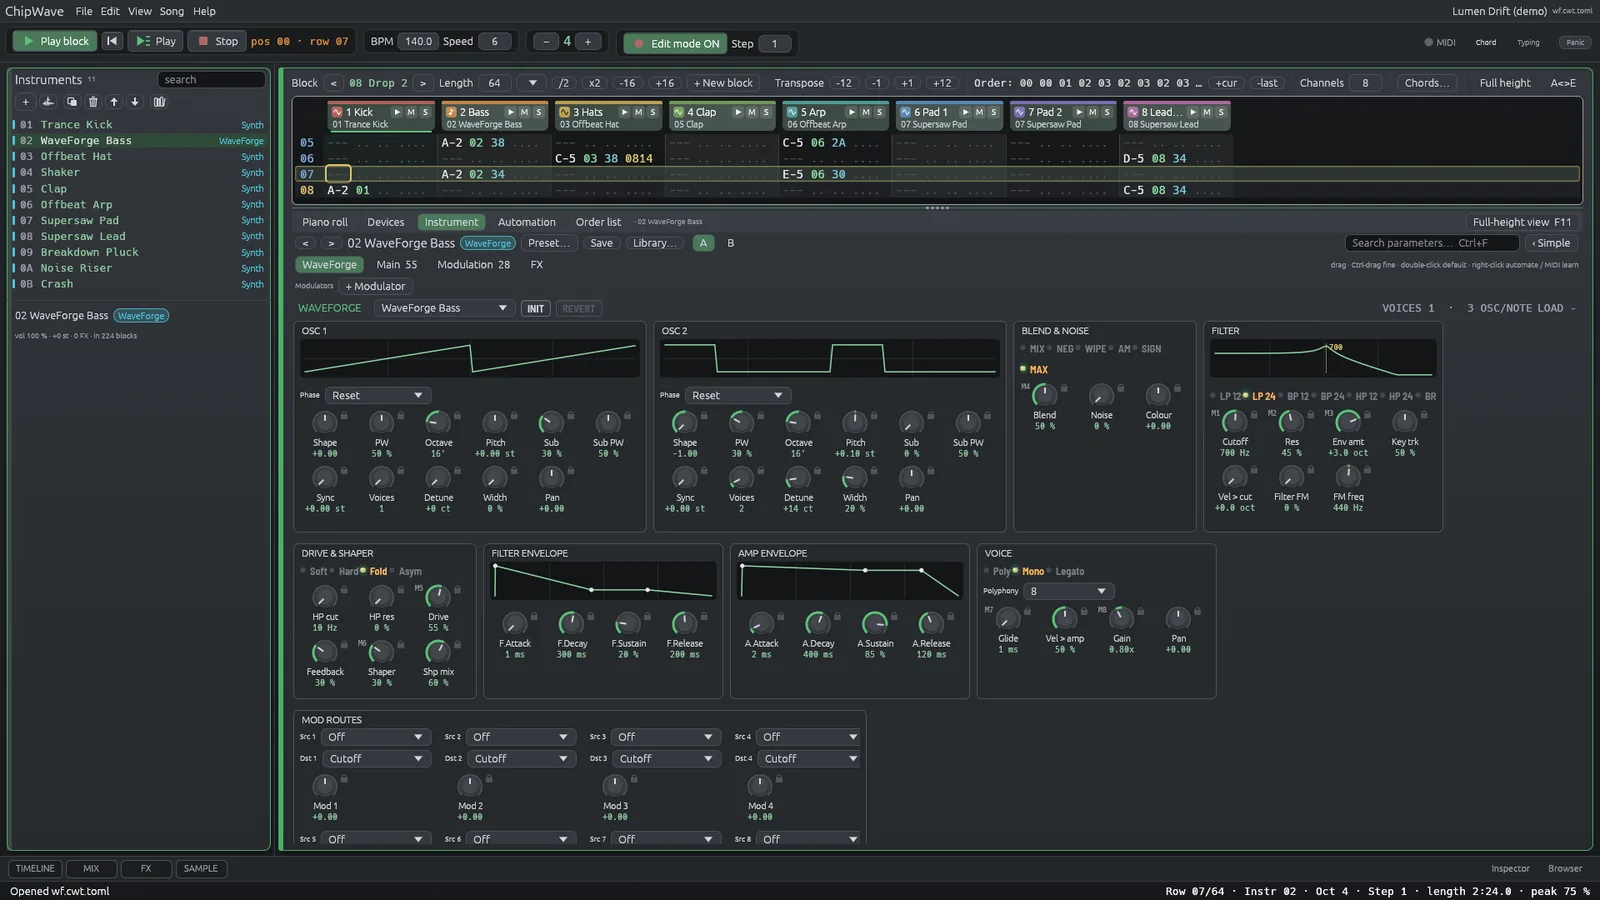Open OSC 1 Phase Reset dropdown
The height and width of the screenshot is (900, 1600).
377,395
